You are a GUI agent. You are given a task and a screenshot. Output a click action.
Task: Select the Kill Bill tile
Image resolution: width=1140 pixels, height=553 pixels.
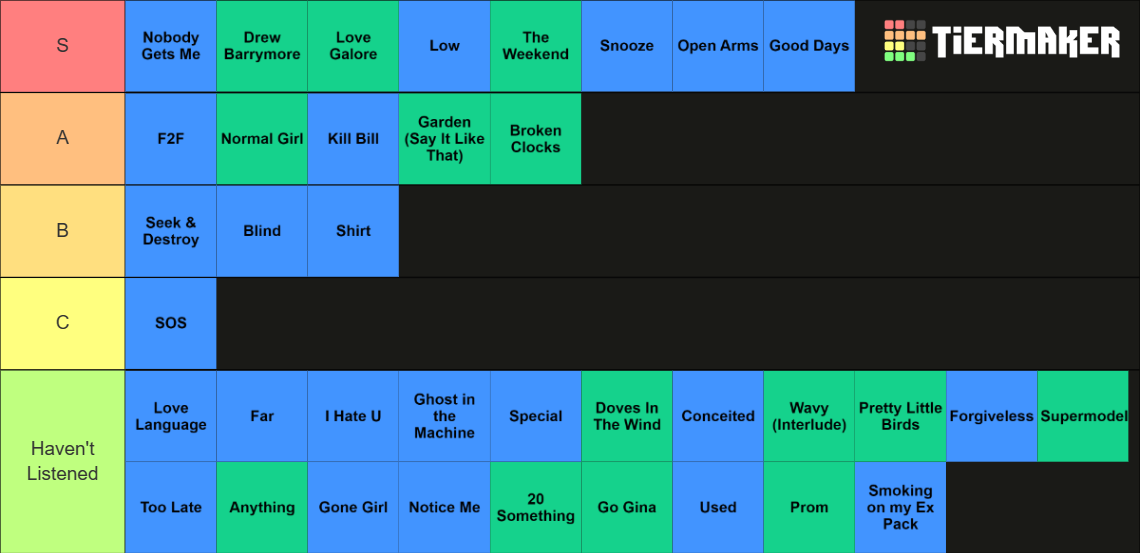(353, 138)
